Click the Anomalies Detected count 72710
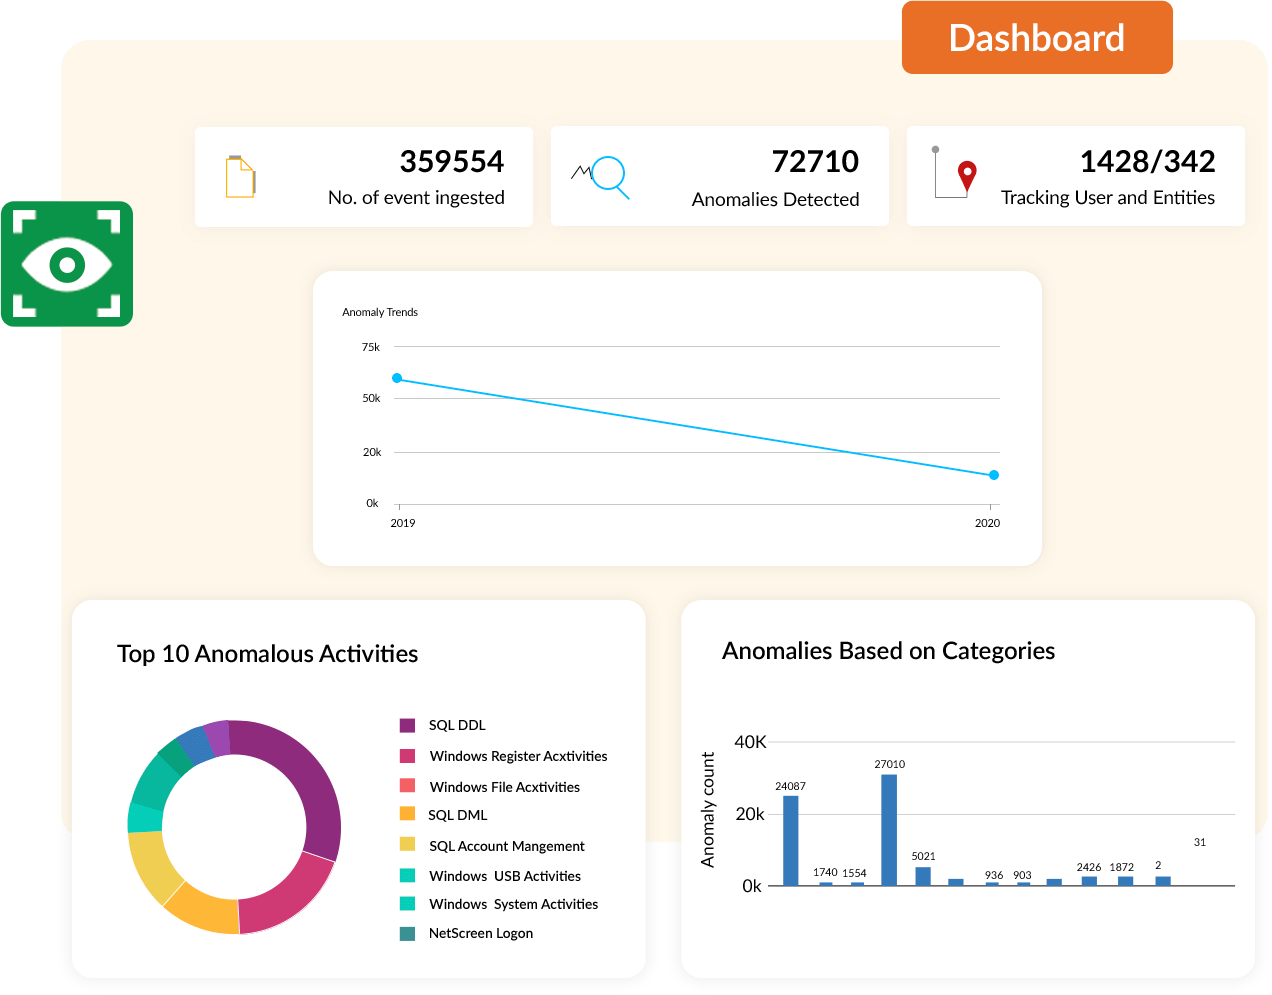1272x995 pixels. [x=816, y=161]
